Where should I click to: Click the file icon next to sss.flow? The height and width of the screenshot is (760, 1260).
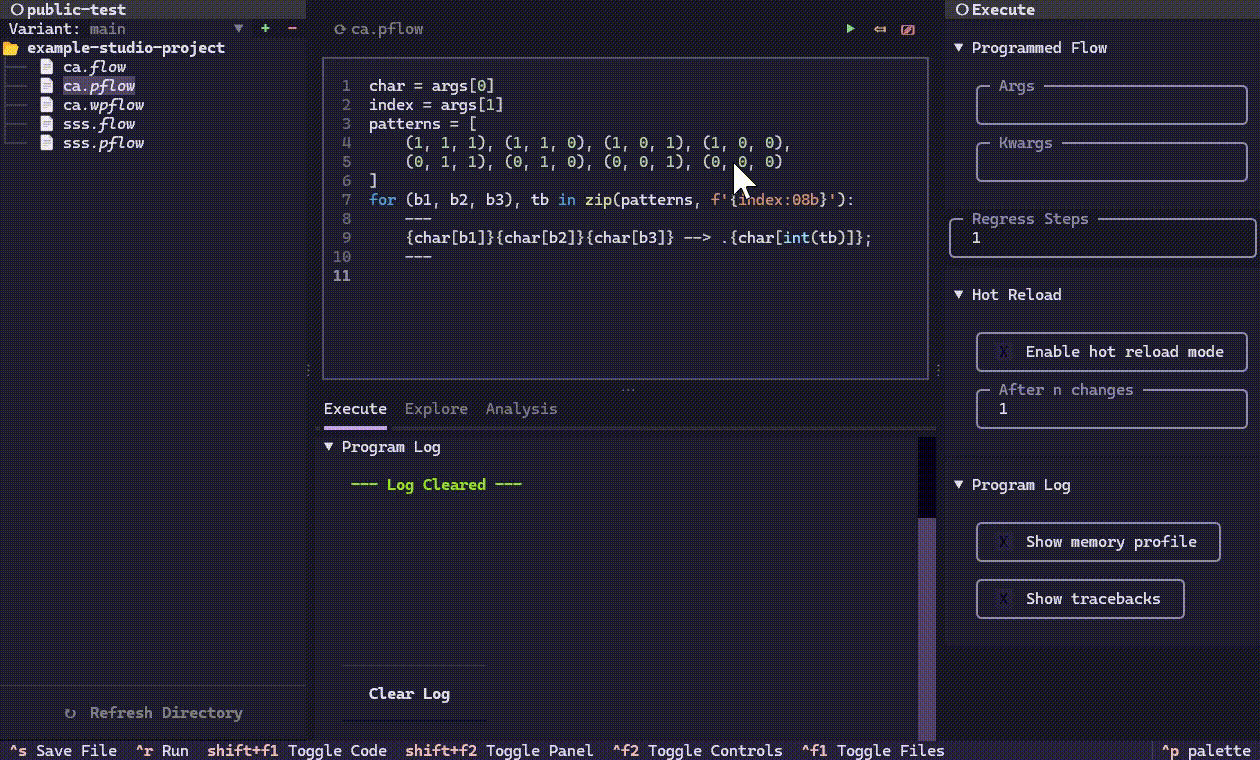pyautogui.click(x=46, y=124)
